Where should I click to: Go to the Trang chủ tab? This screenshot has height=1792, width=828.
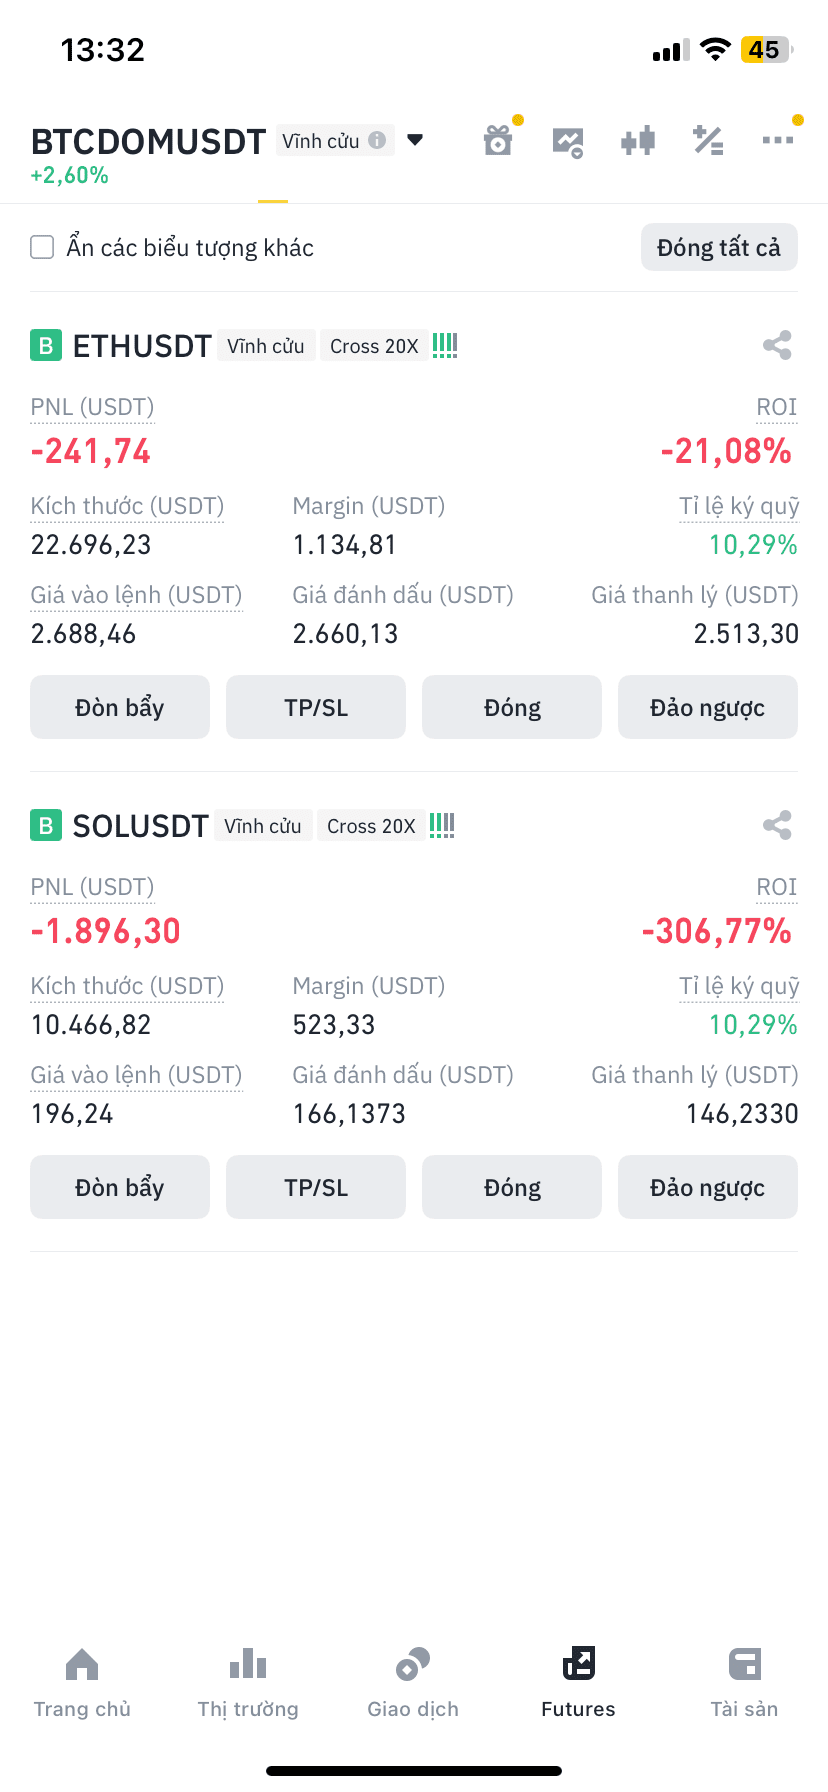click(82, 1683)
